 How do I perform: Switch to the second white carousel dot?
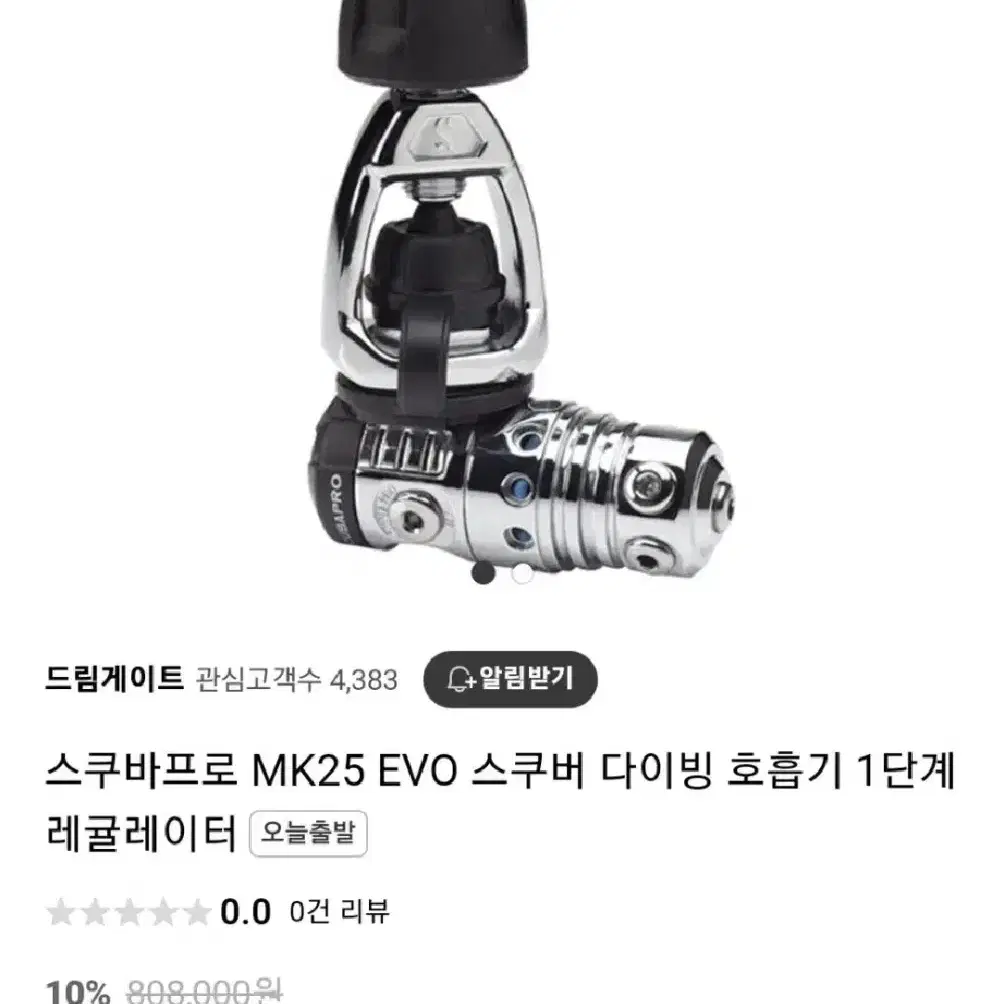(x=522, y=572)
